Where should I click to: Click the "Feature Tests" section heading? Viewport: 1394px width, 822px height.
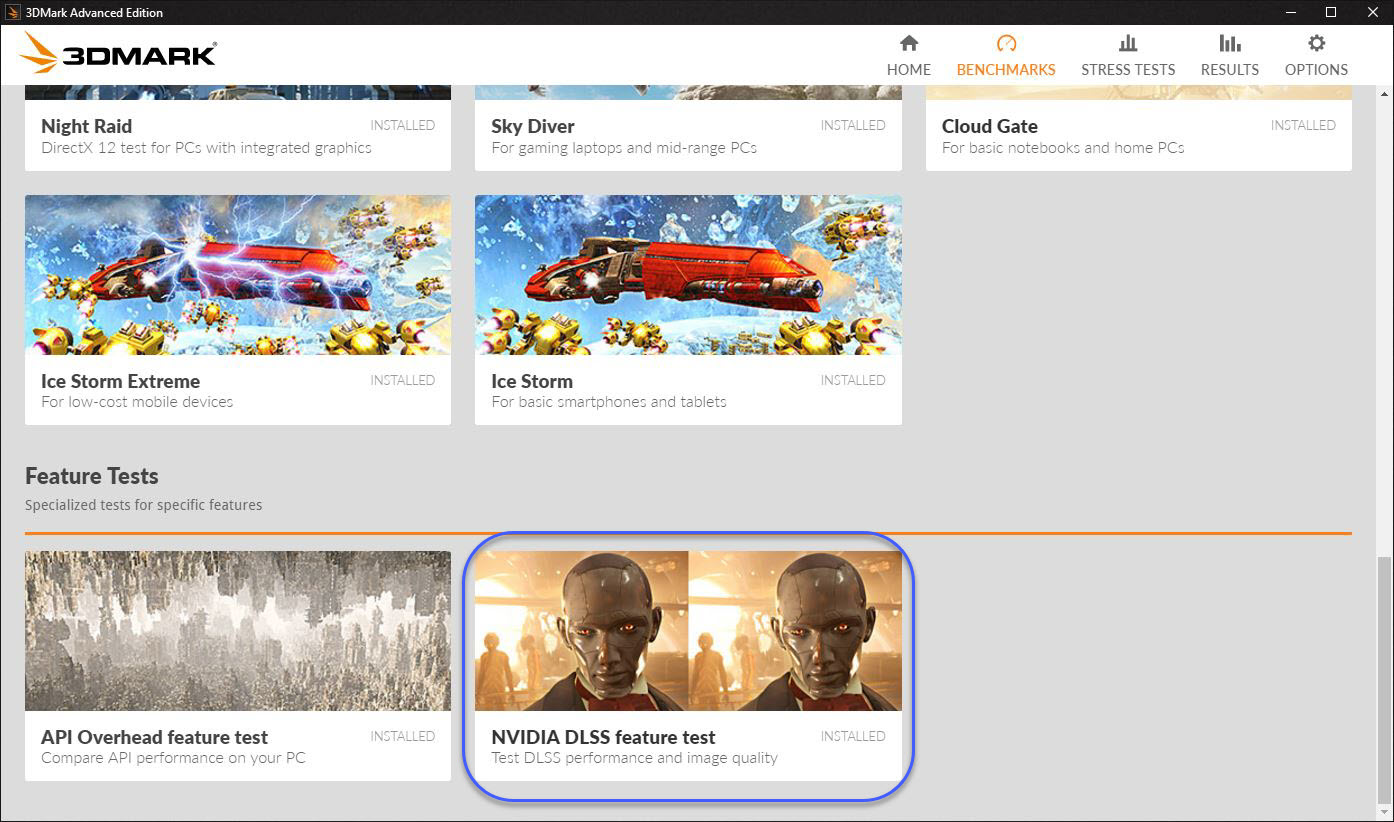pyautogui.click(x=92, y=476)
